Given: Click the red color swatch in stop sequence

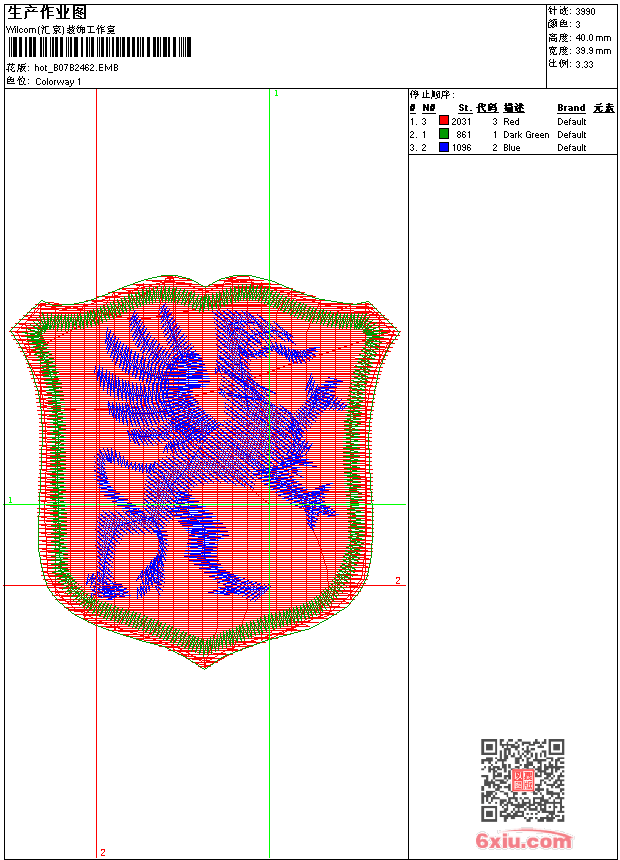Looking at the screenshot, I should tap(444, 121).
